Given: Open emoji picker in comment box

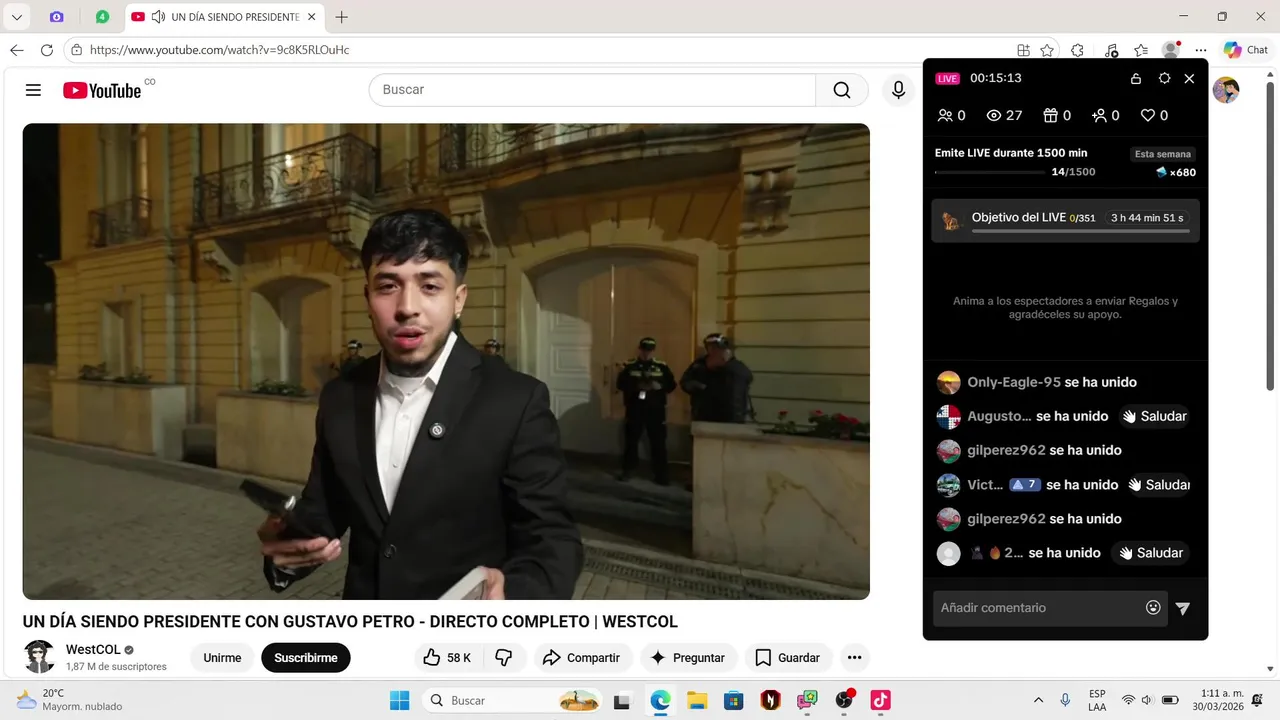Looking at the screenshot, I should pos(1153,608).
